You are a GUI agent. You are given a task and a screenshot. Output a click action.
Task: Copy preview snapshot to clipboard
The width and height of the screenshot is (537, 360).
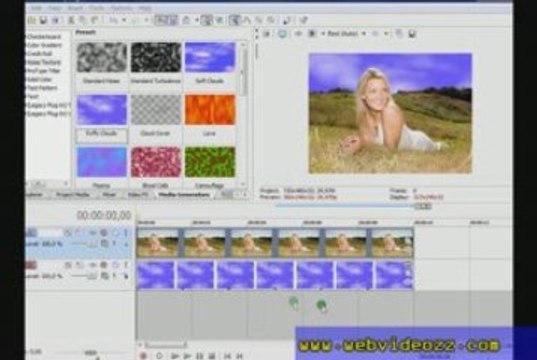pyautogui.click(x=399, y=34)
